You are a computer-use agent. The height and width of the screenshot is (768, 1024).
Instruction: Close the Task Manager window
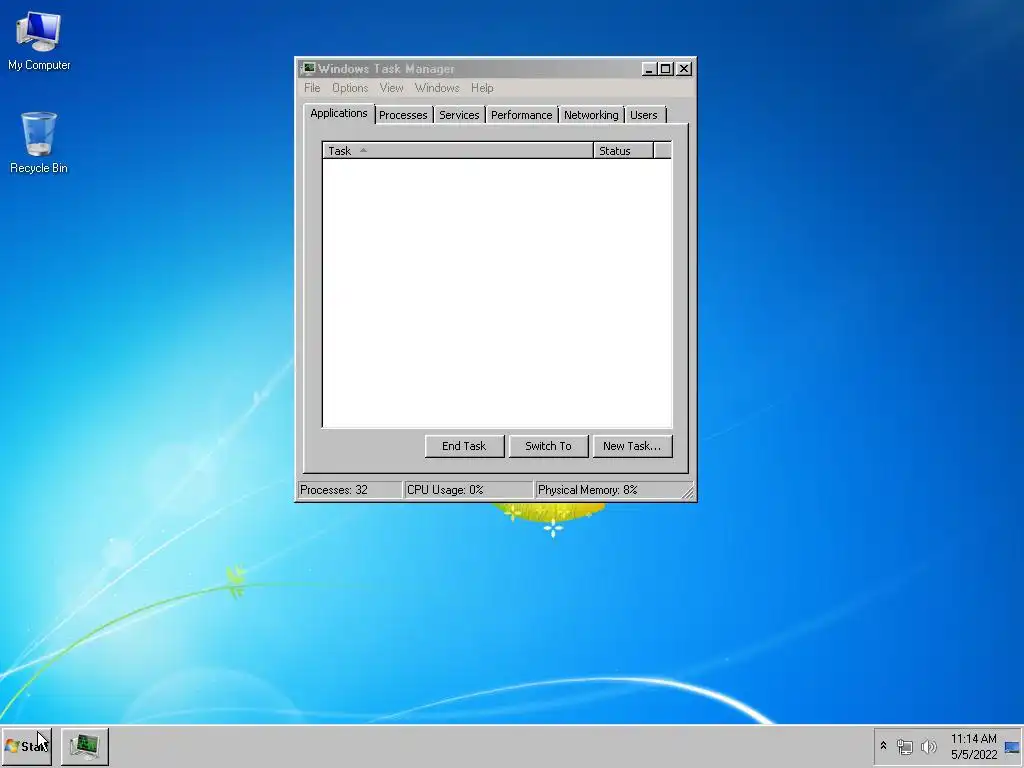684,69
